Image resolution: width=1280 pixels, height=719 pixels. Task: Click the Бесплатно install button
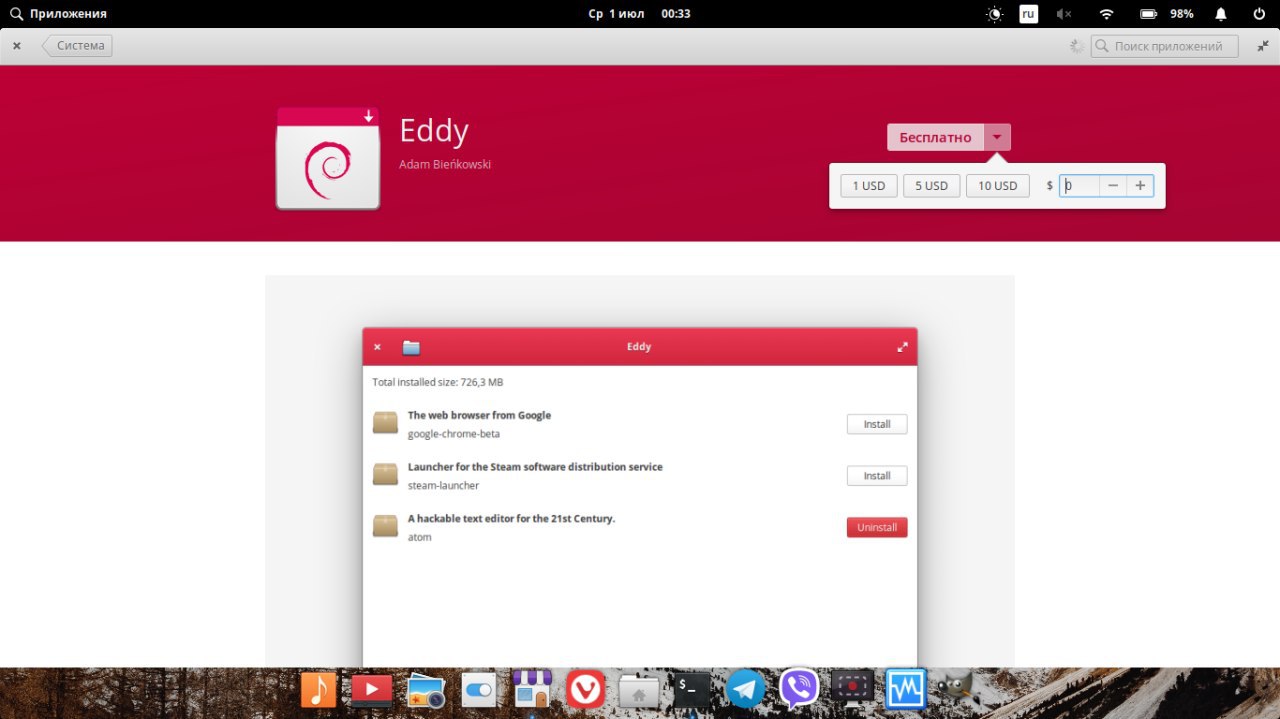click(x=935, y=137)
